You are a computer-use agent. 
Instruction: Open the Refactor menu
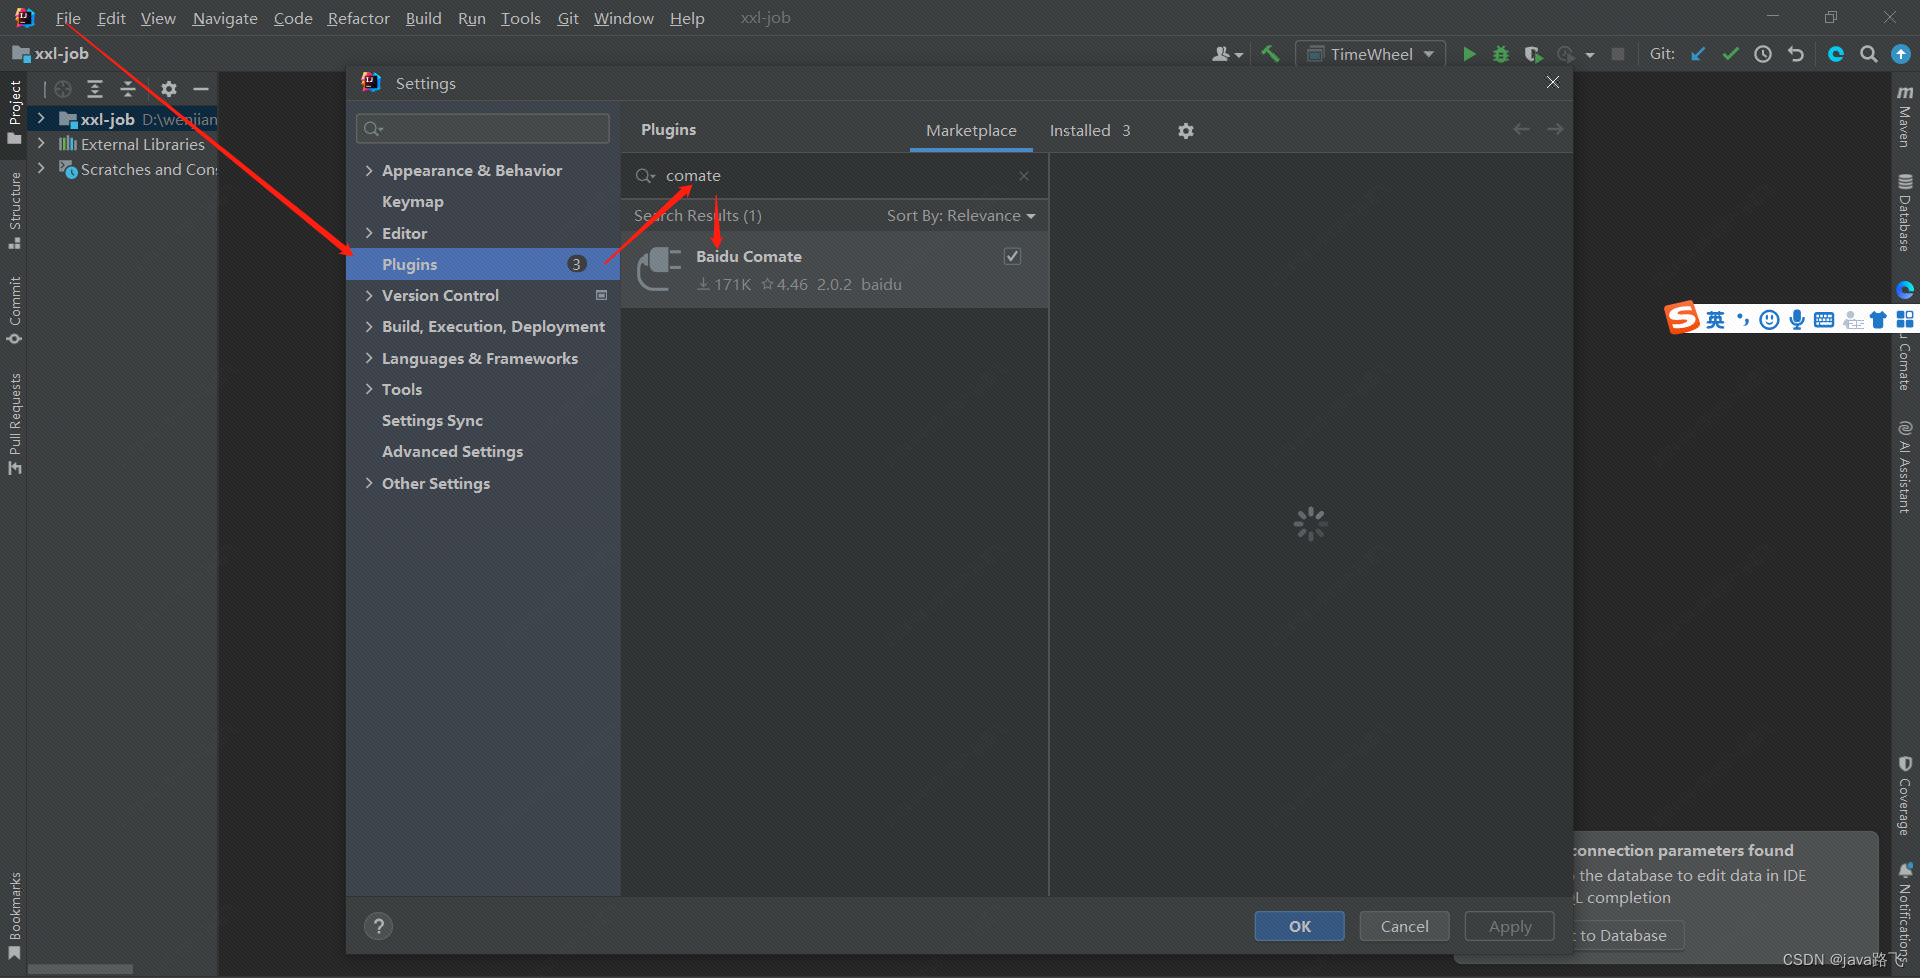tap(358, 18)
